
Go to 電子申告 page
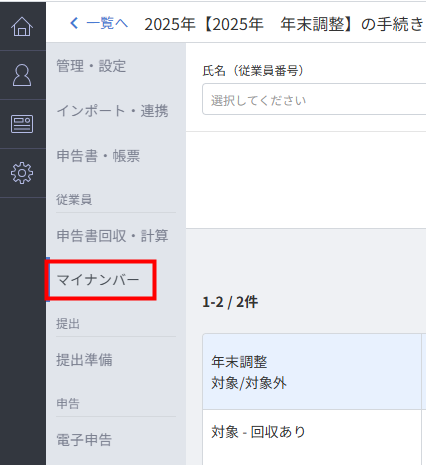[x=84, y=440]
